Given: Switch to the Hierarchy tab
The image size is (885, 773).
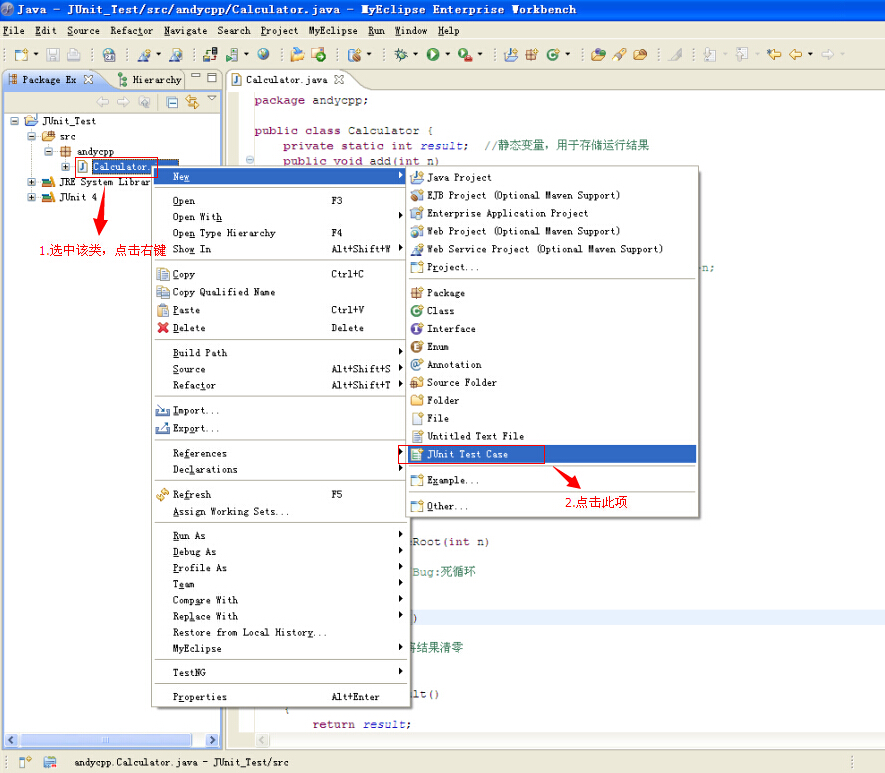Looking at the screenshot, I should (x=150, y=80).
